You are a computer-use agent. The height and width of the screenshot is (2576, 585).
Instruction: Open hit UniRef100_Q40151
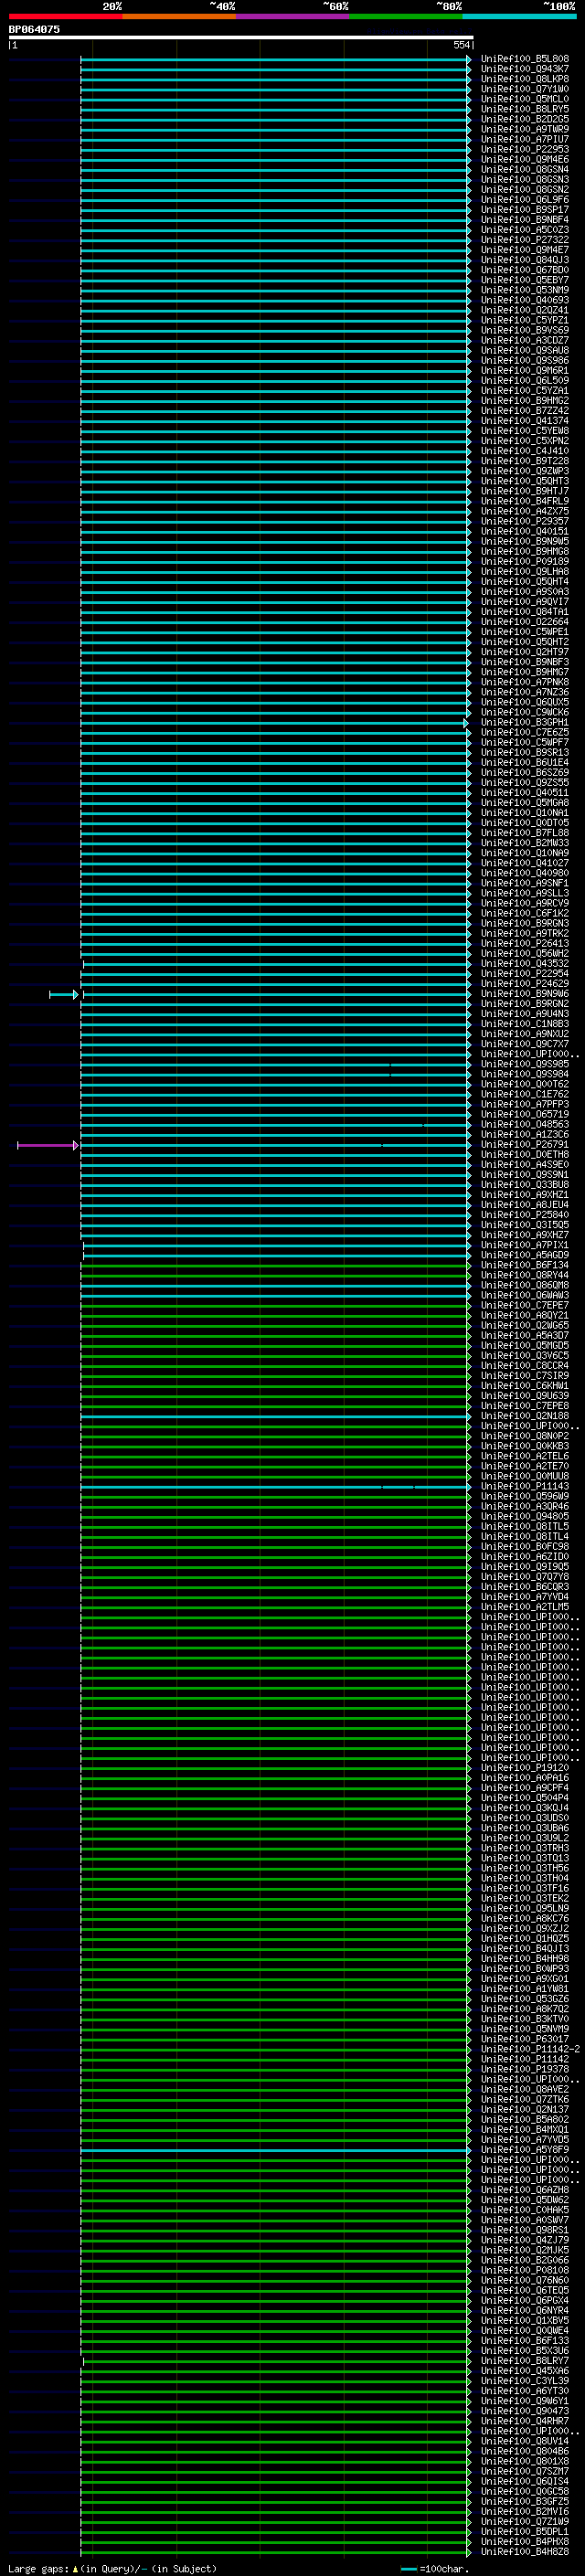(525, 532)
